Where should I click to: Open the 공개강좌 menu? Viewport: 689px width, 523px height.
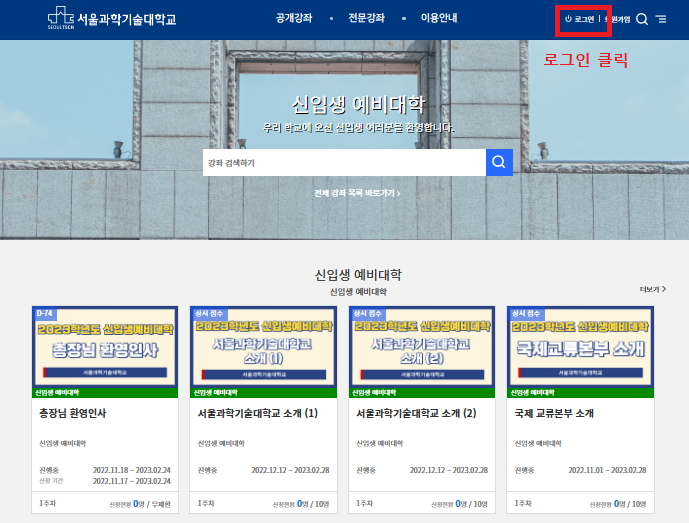(294, 18)
